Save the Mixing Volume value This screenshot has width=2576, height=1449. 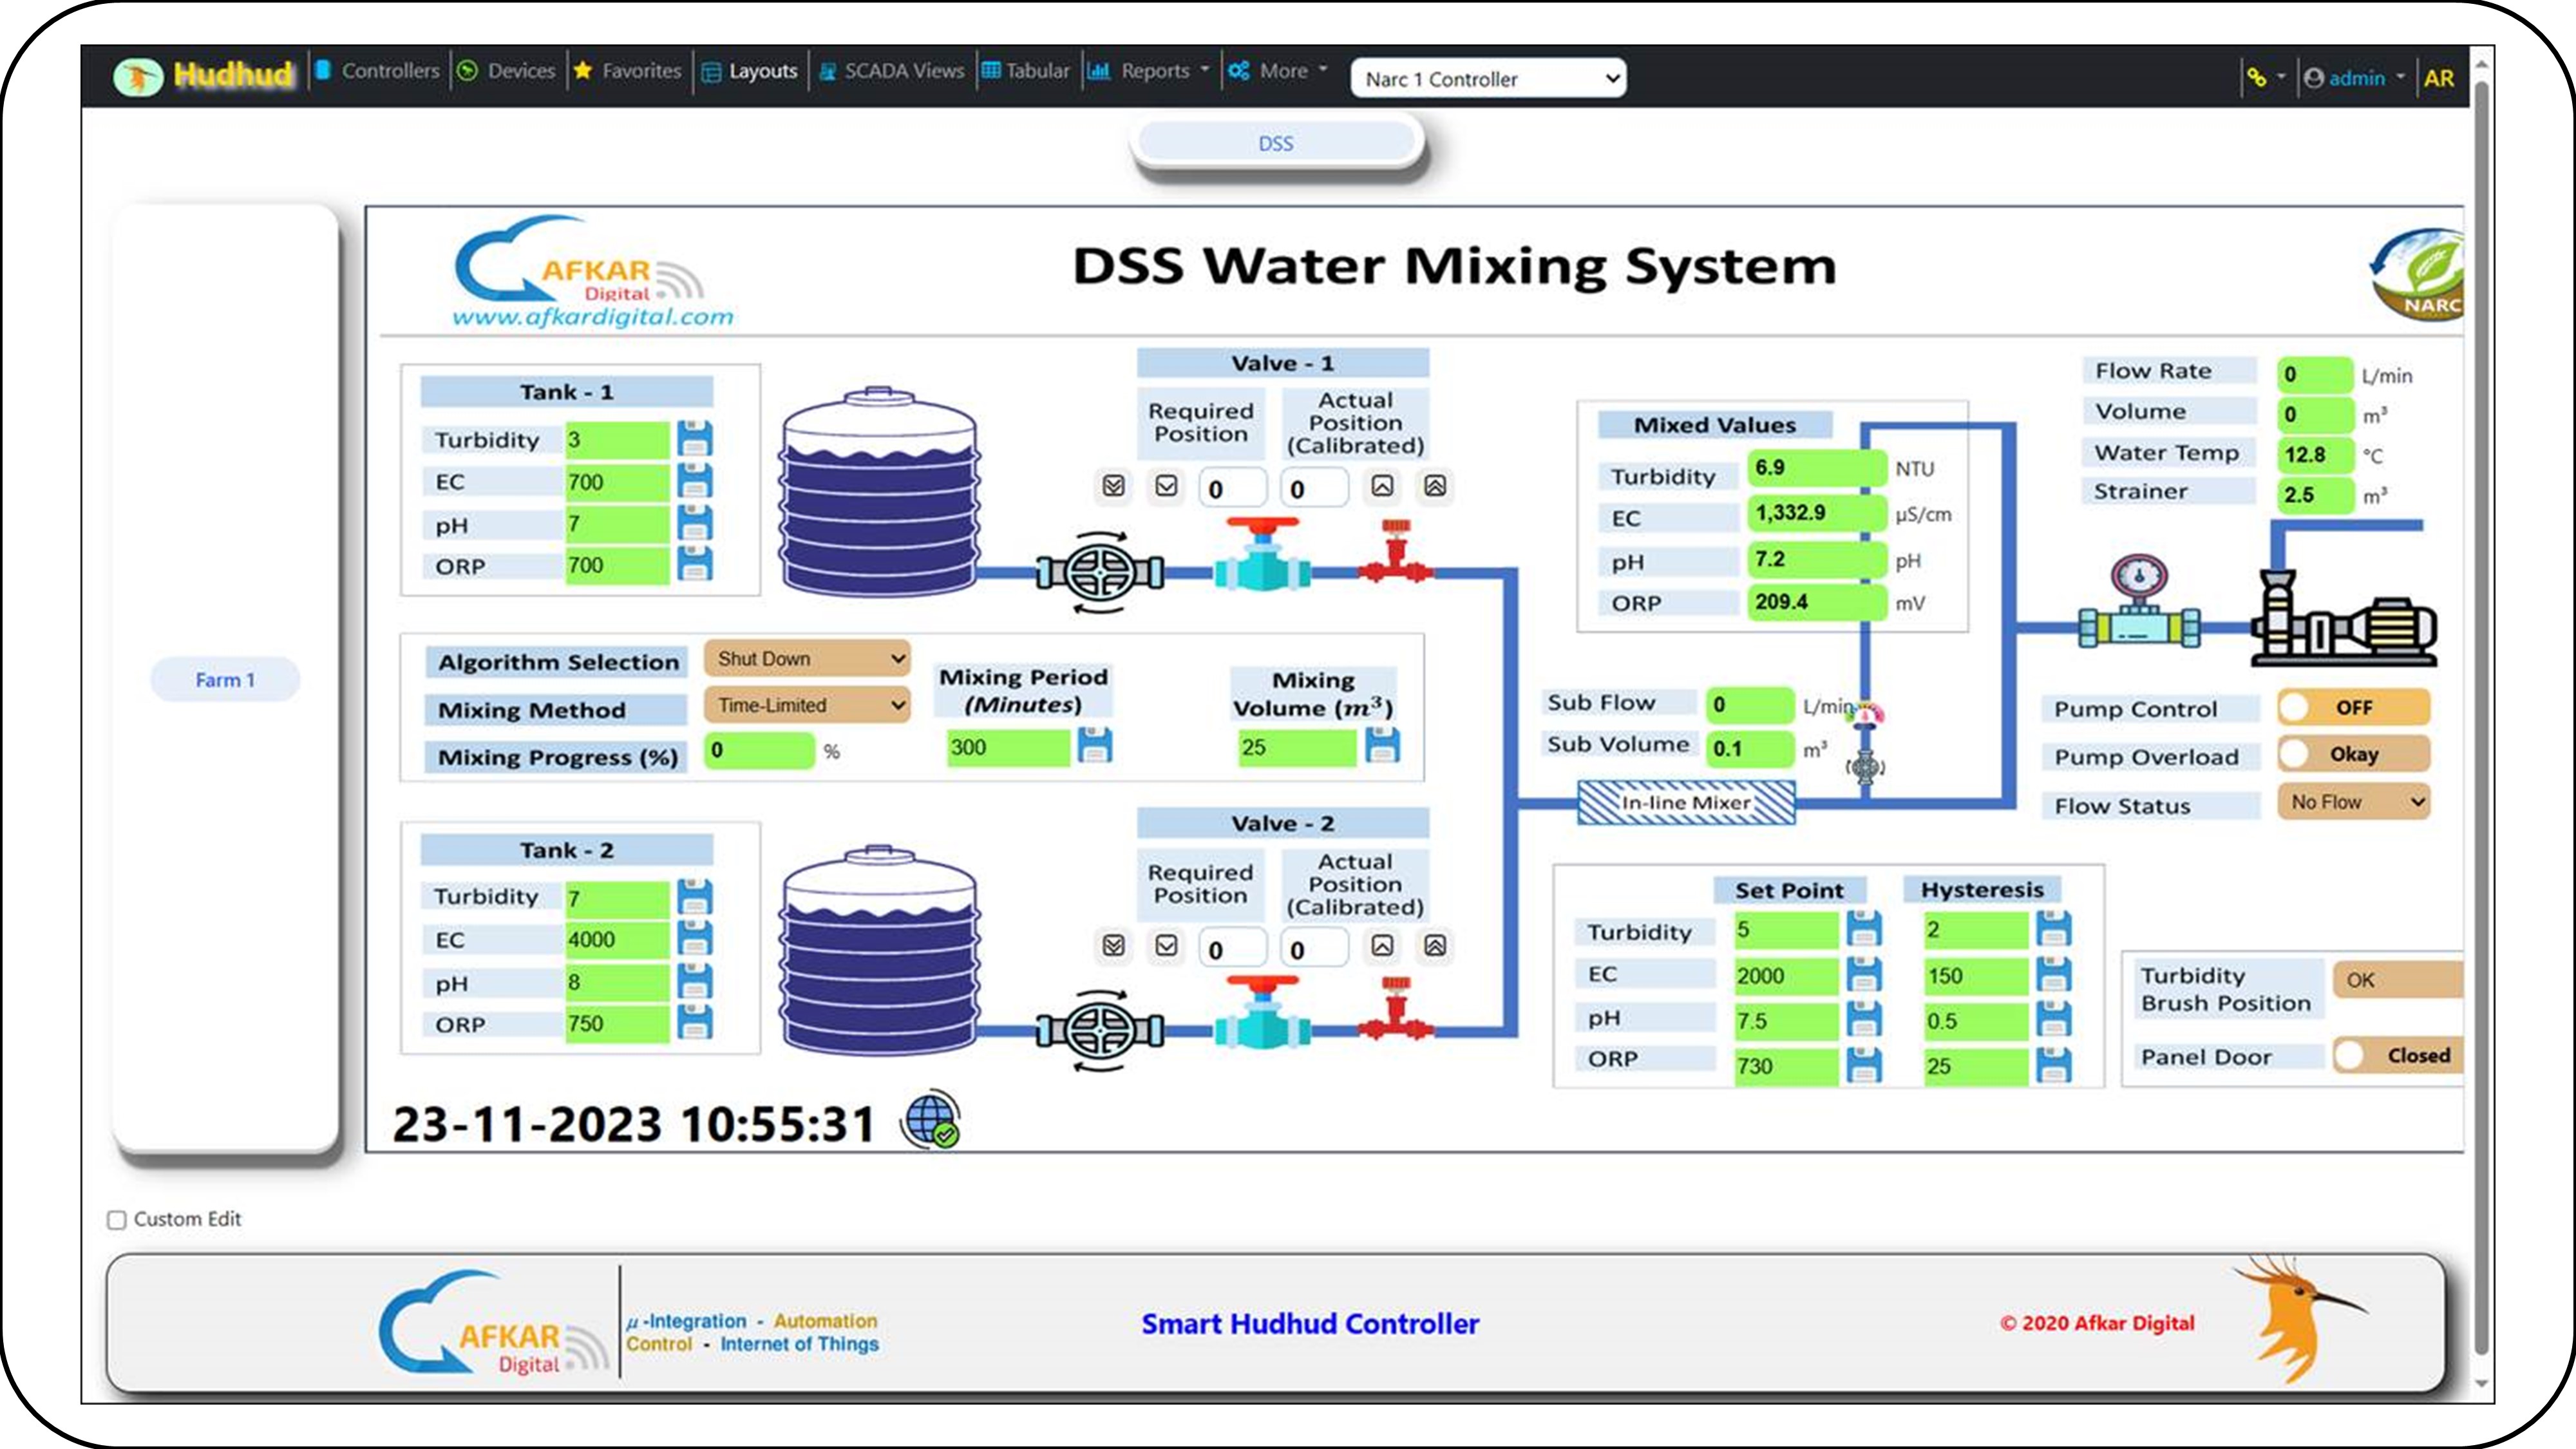click(x=1382, y=746)
